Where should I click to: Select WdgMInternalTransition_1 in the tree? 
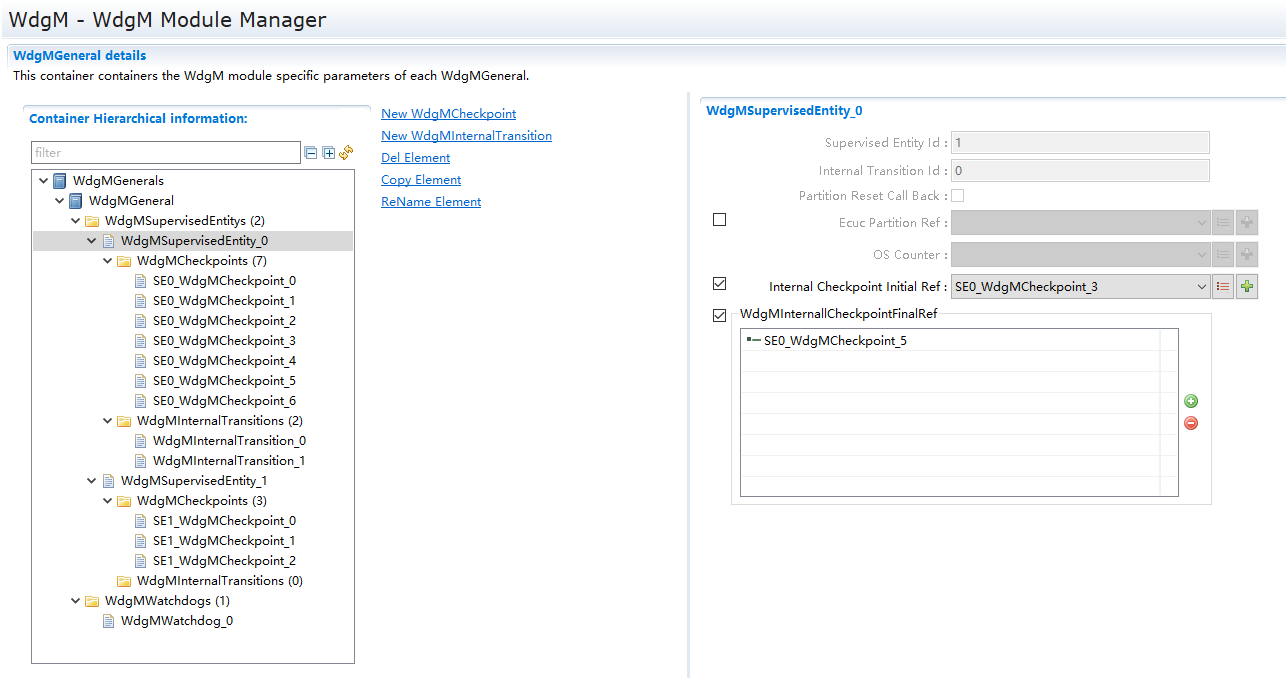[x=229, y=461]
